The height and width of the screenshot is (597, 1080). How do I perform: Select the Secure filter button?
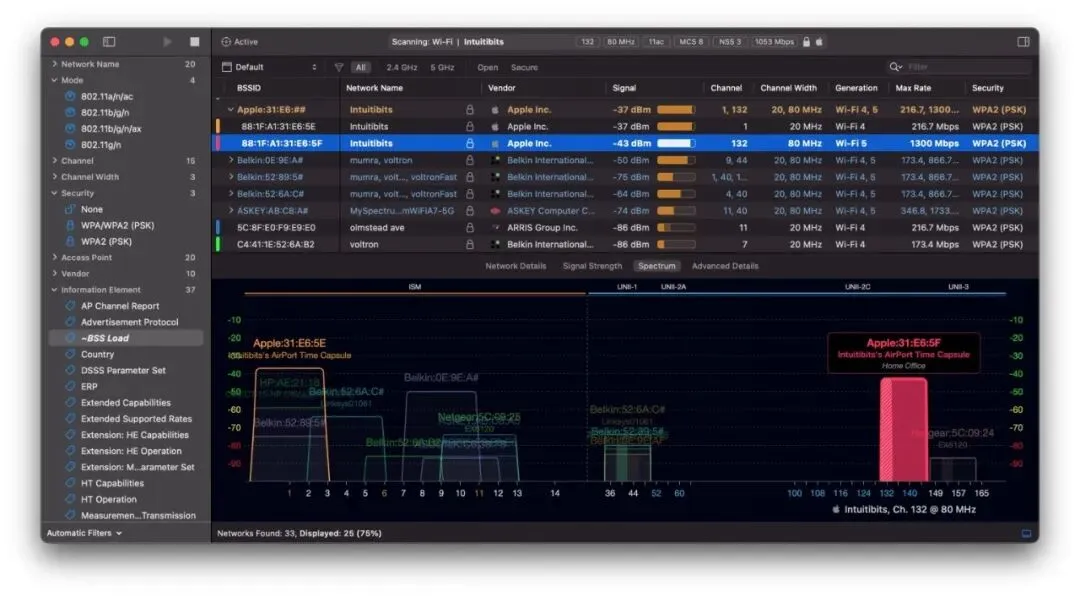[x=524, y=67]
